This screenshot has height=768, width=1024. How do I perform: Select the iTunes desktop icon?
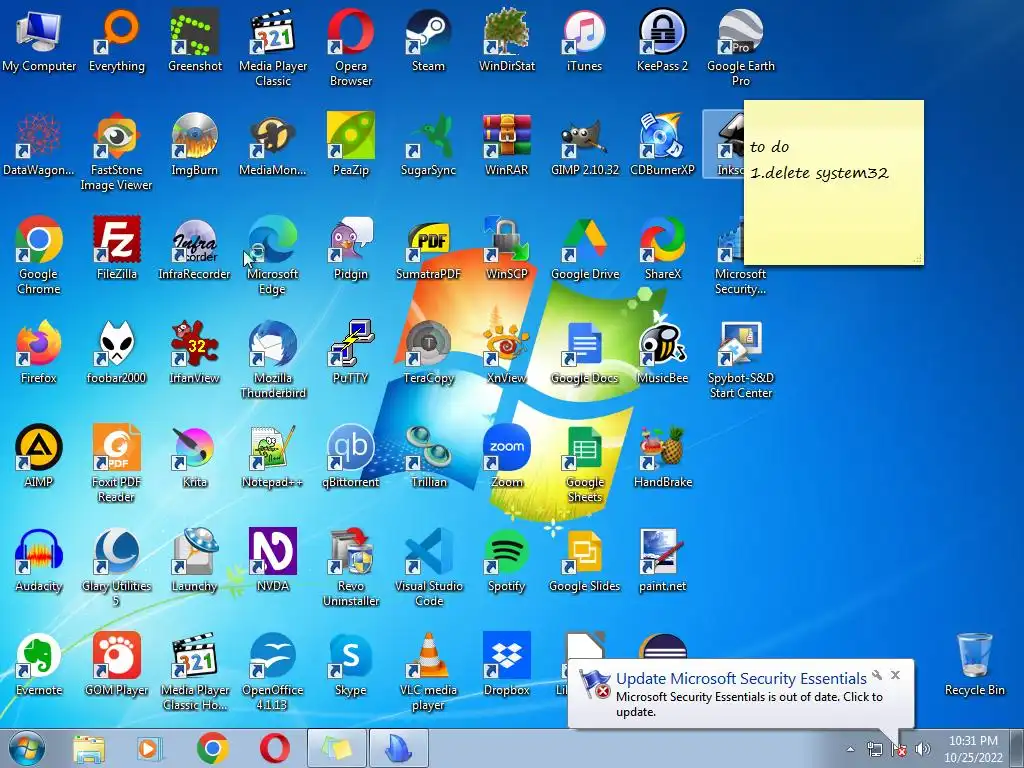584,40
